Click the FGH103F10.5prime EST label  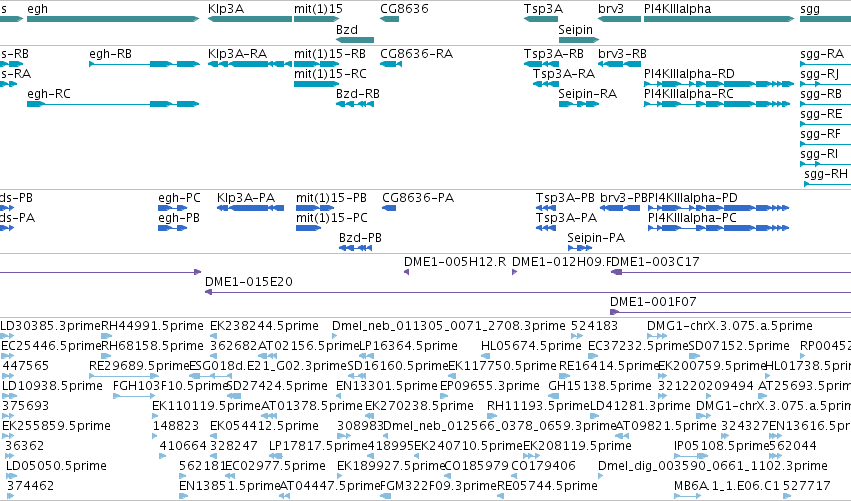(x=170, y=386)
